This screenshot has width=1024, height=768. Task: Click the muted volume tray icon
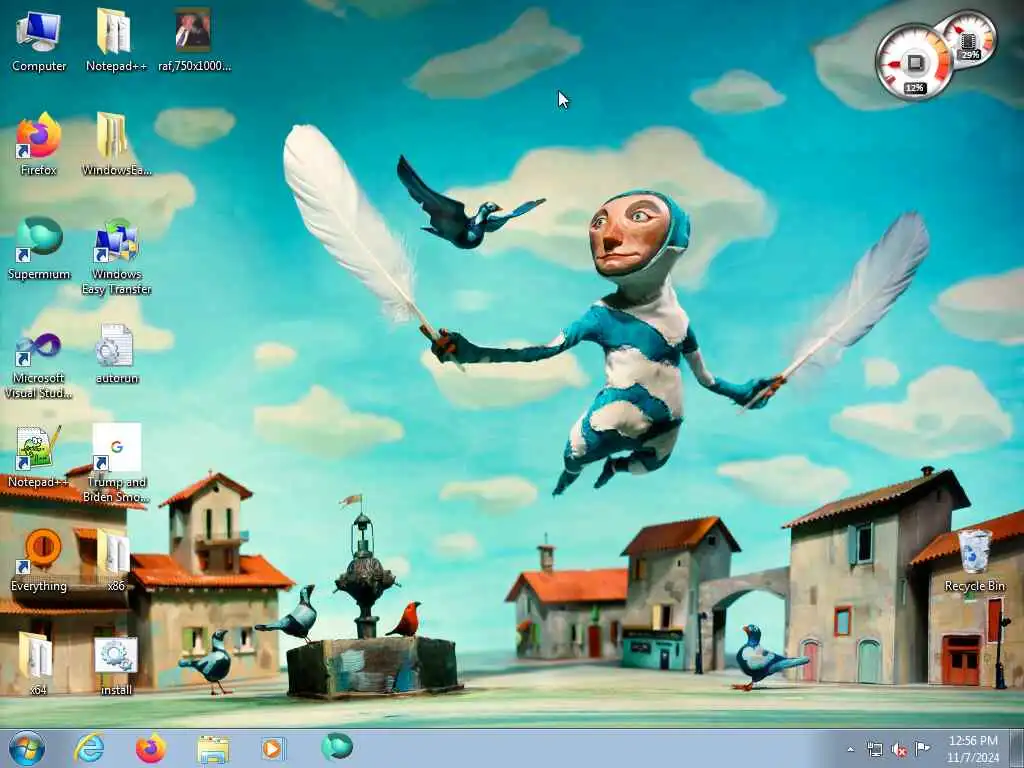tap(899, 750)
